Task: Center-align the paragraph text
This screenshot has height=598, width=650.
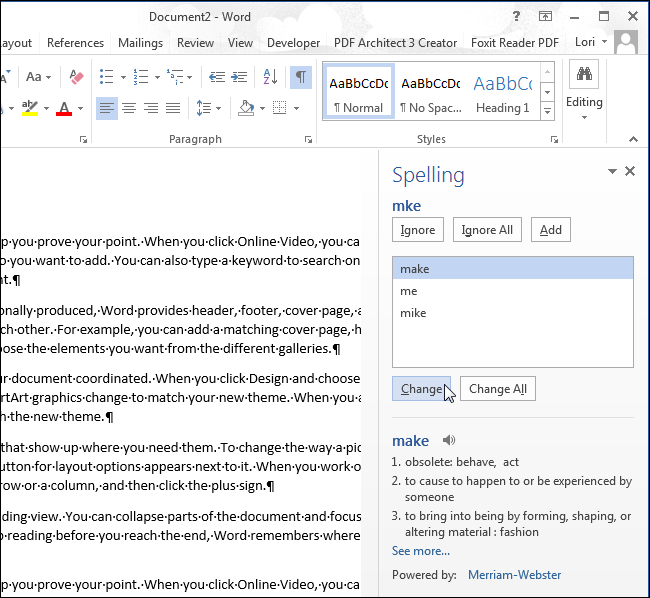Action: pos(129,108)
